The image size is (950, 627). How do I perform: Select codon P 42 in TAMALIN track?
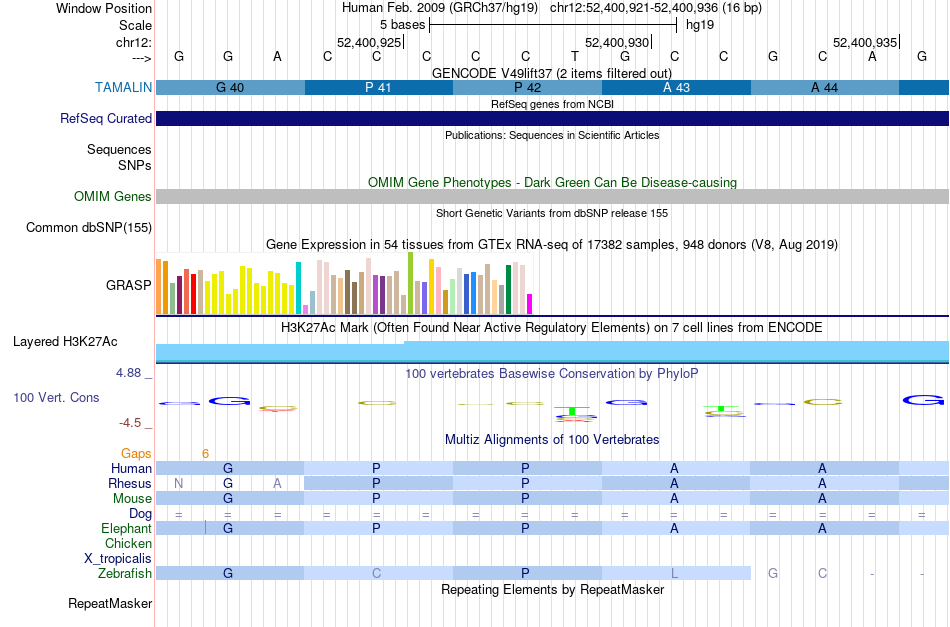tap(527, 87)
